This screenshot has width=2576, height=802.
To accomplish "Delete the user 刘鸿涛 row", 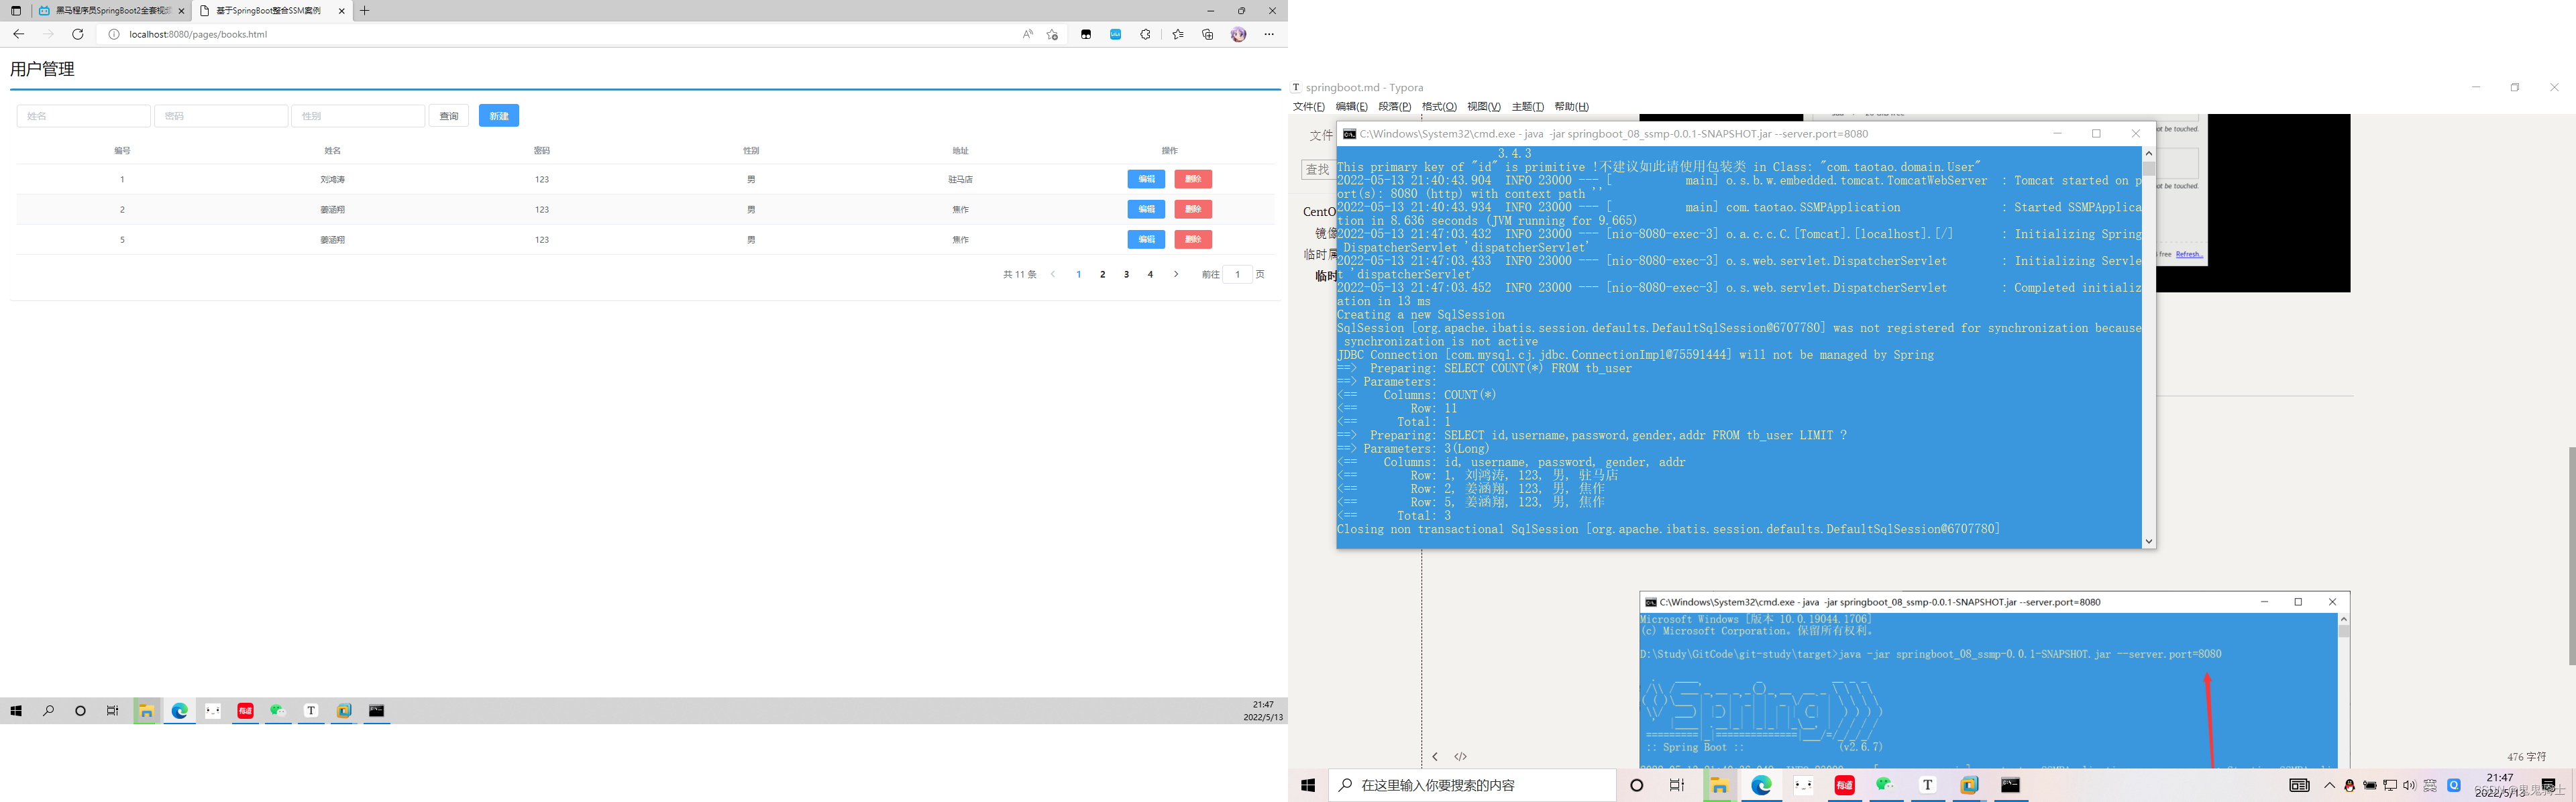I will 1193,179.
